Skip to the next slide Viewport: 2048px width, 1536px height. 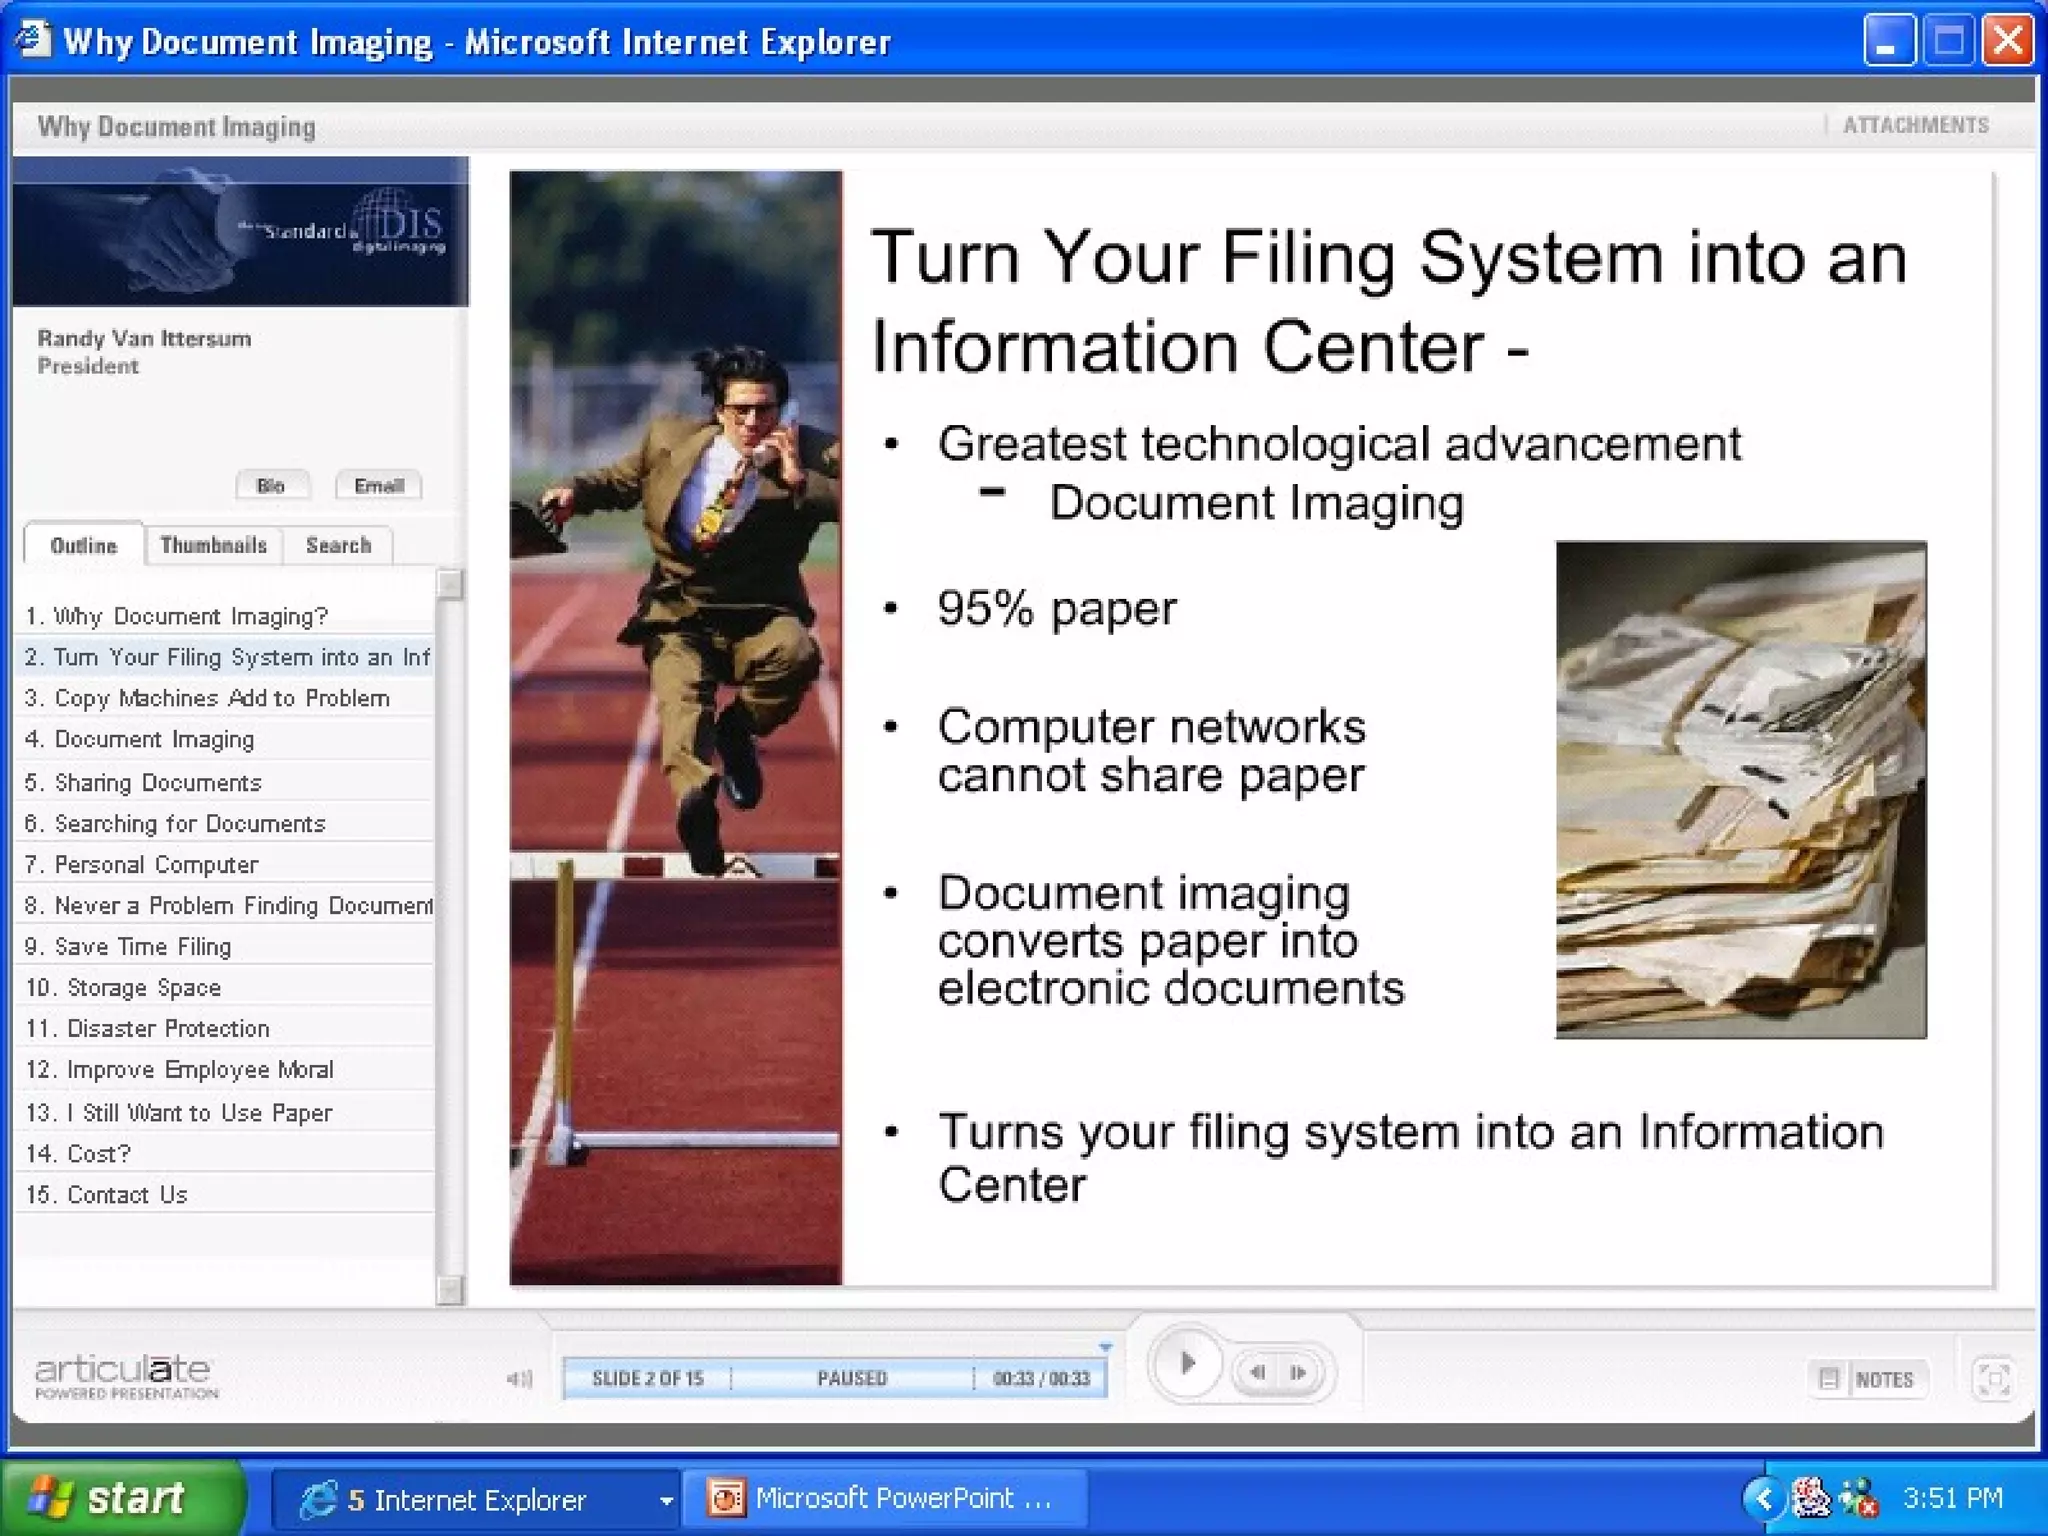pyautogui.click(x=1298, y=1372)
